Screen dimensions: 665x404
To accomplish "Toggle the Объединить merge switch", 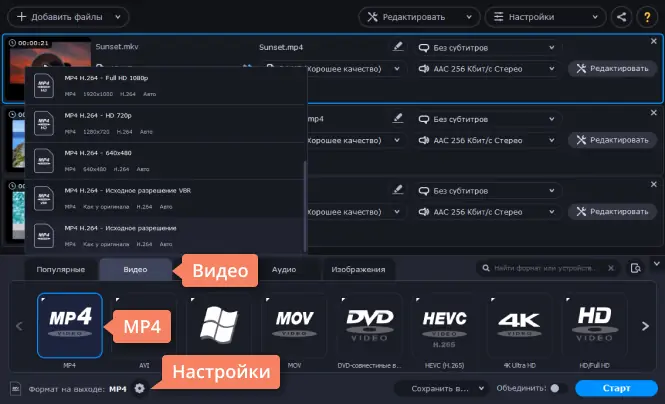I will 558,388.
